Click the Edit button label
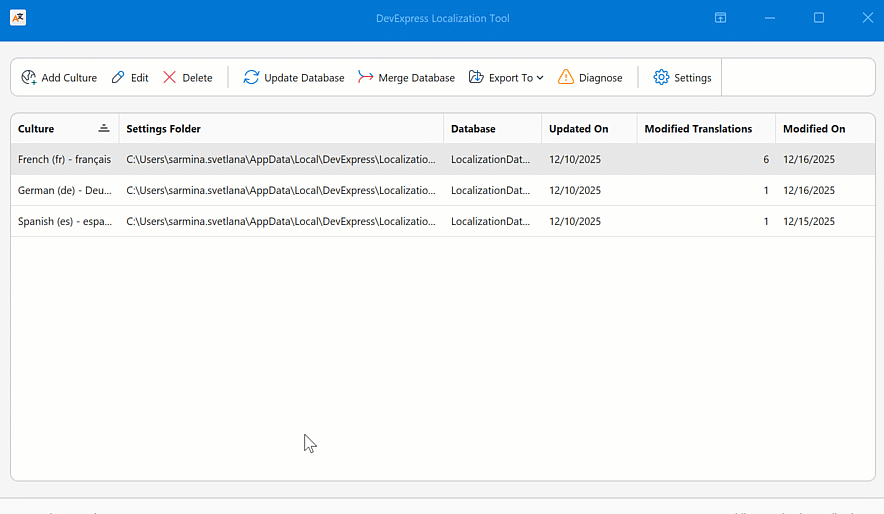Viewport: 884px width, 514px height. tap(139, 78)
